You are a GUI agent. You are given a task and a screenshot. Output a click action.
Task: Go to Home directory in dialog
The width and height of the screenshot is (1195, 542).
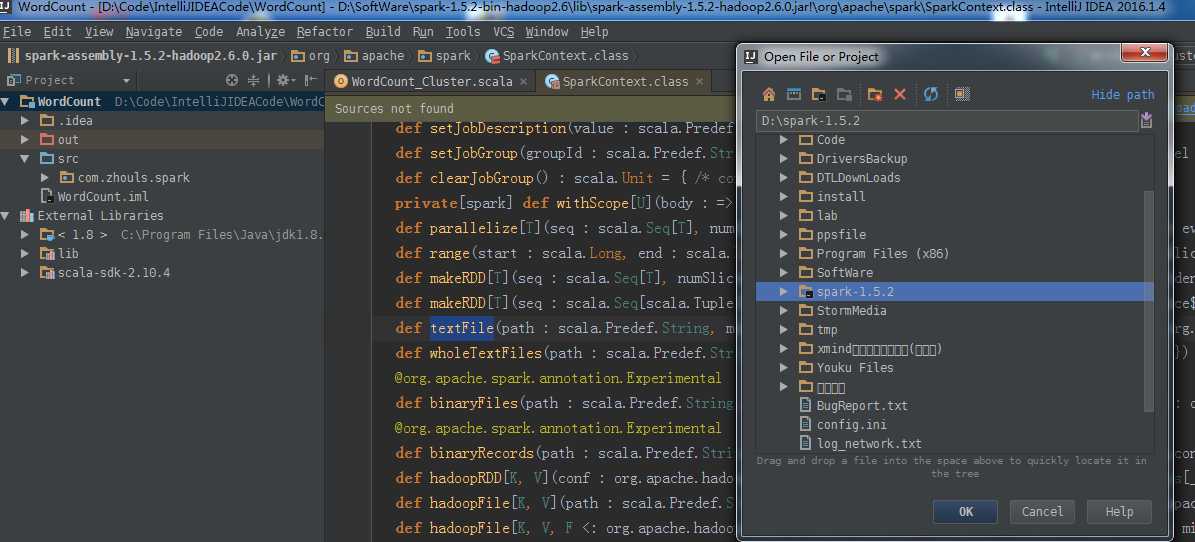point(769,95)
